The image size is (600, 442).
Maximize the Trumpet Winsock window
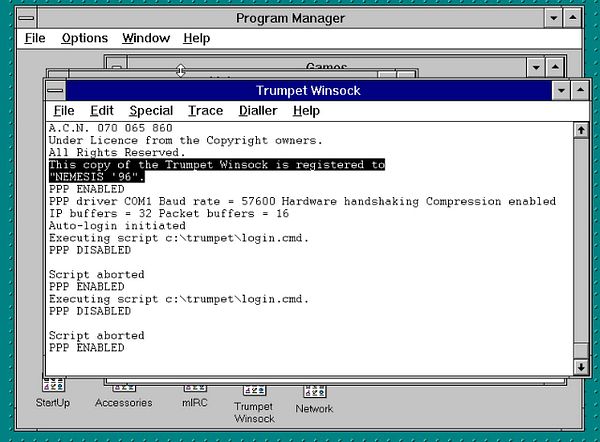(x=580, y=91)
